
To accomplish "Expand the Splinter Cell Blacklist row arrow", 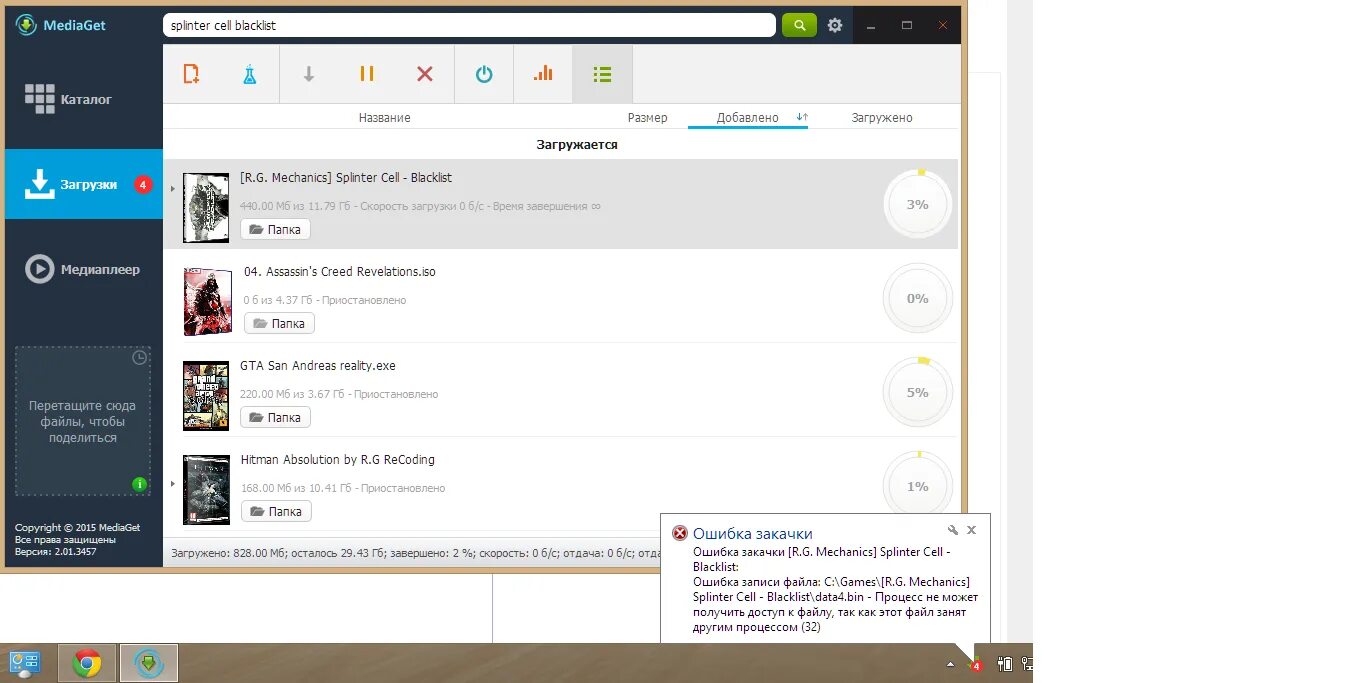I will pyautogui.click(x=173, y=188).
